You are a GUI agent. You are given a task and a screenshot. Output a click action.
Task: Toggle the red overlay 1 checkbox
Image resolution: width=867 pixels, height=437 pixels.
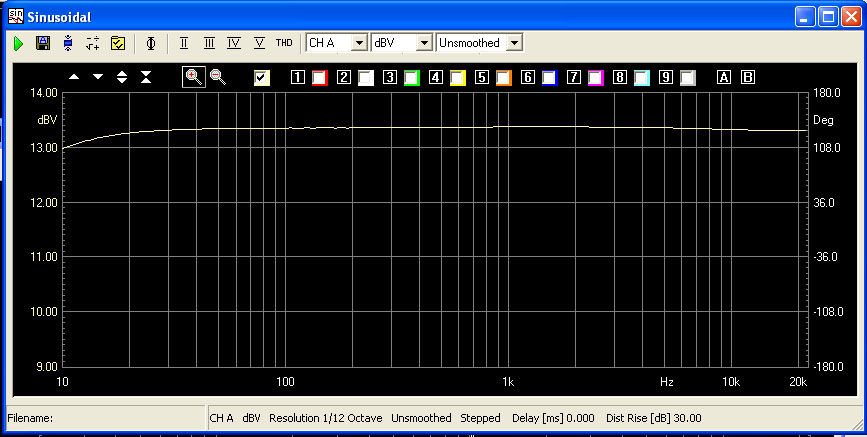[320, 77]
